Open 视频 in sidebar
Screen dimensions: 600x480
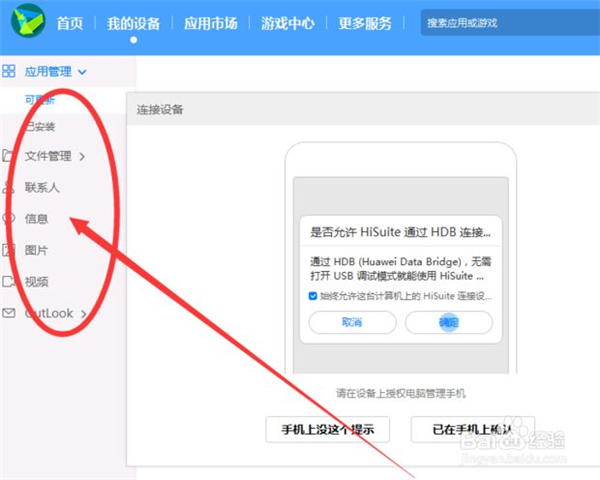pos(36,282)
